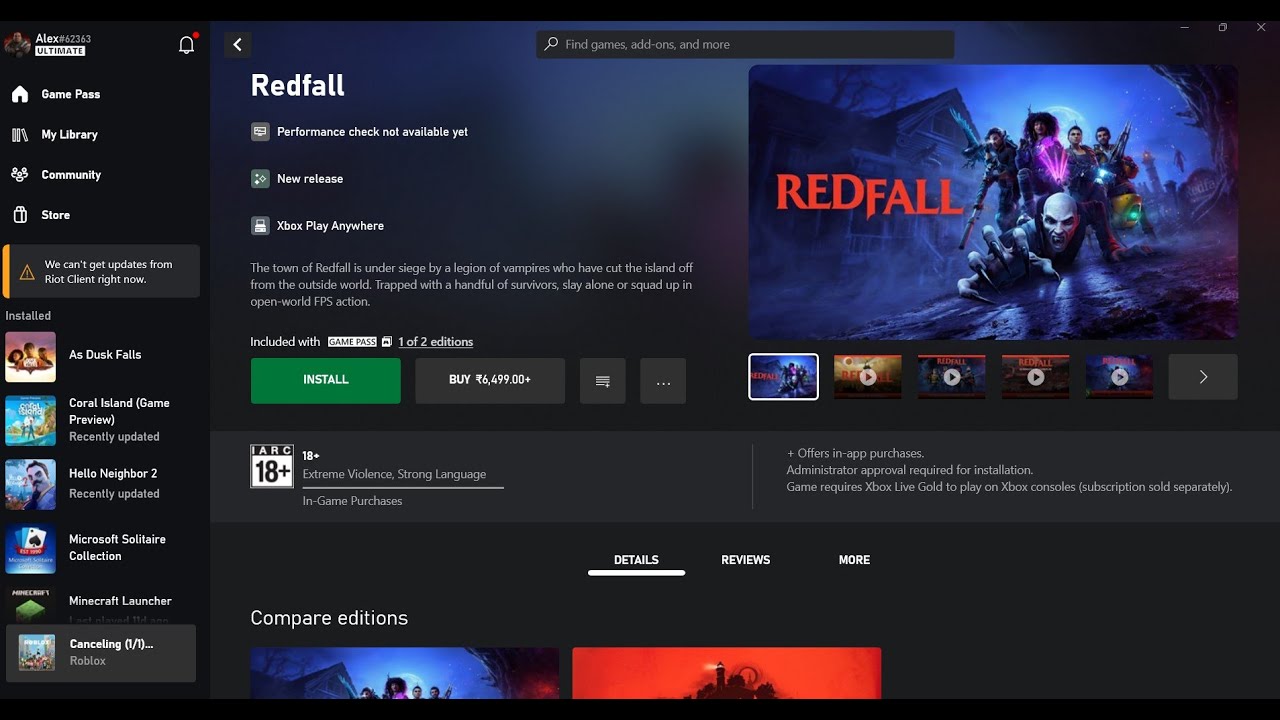Click the add-to-queue list icon button
This screenshot has width=1280, height=720.
coord(603,381)
